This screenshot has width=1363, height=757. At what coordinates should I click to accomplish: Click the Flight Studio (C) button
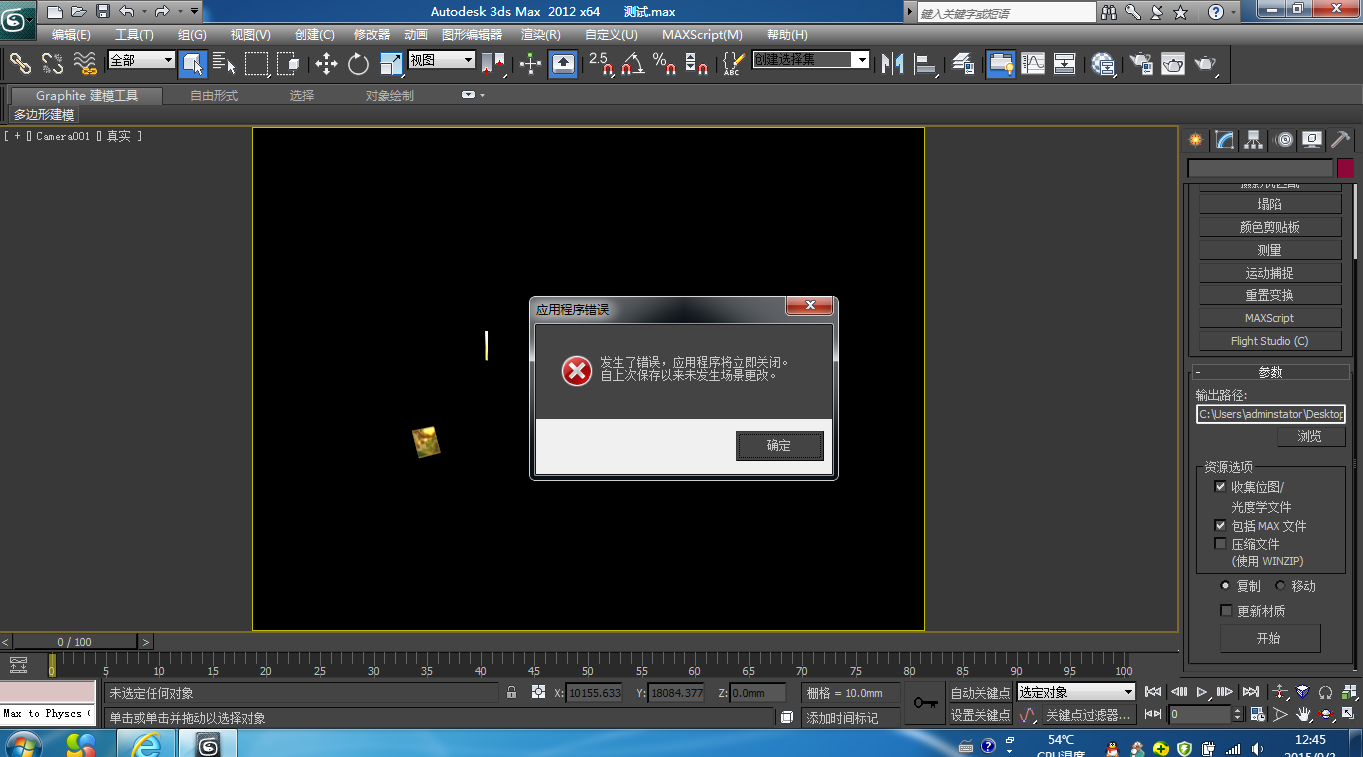1269,341
